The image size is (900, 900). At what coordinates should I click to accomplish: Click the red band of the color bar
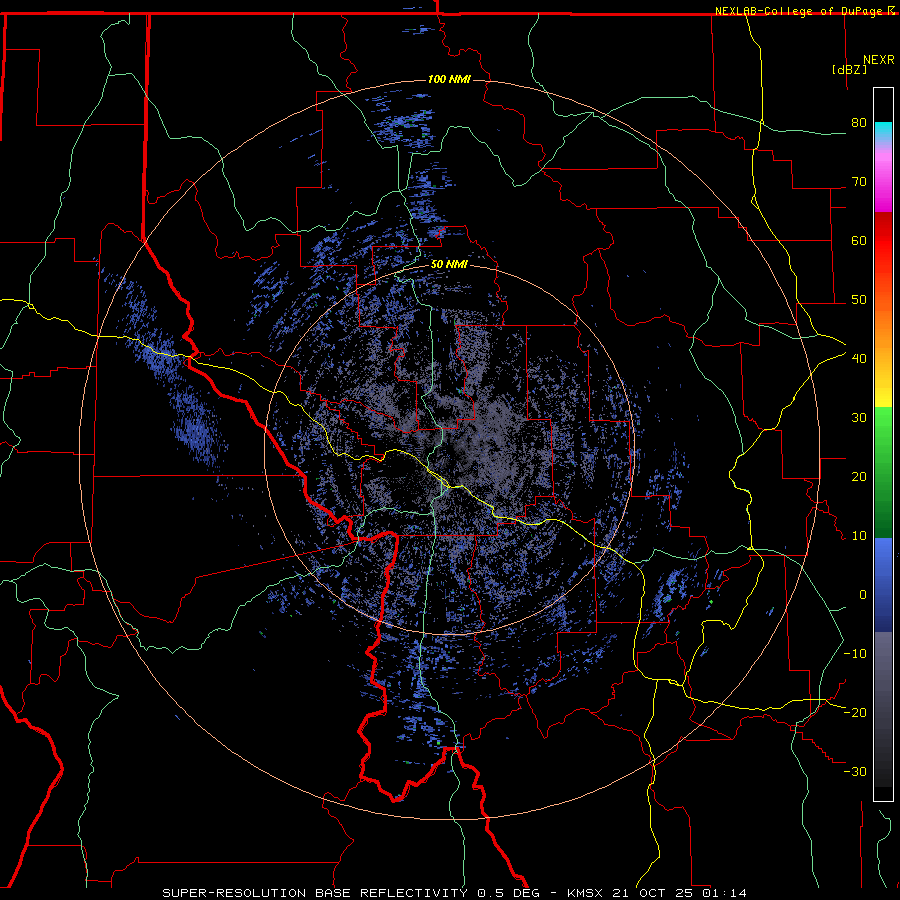[883, 241]
